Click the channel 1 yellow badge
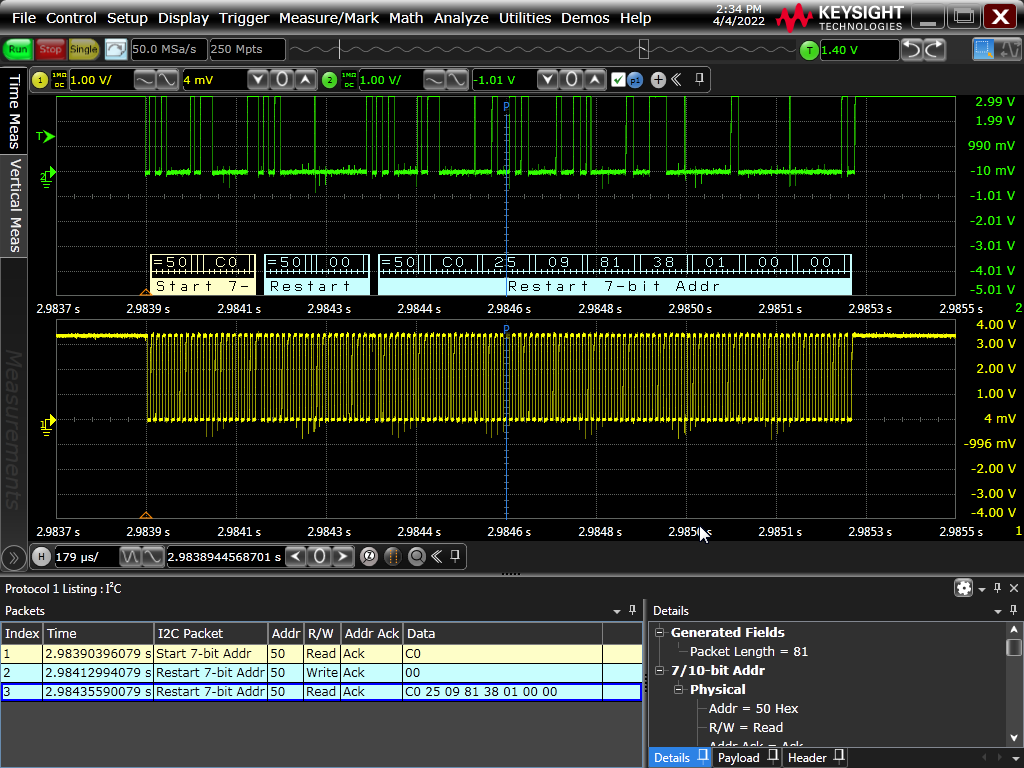Image resolution: width=1024 pixels, height=768 pixels. (x=40, y=80)
